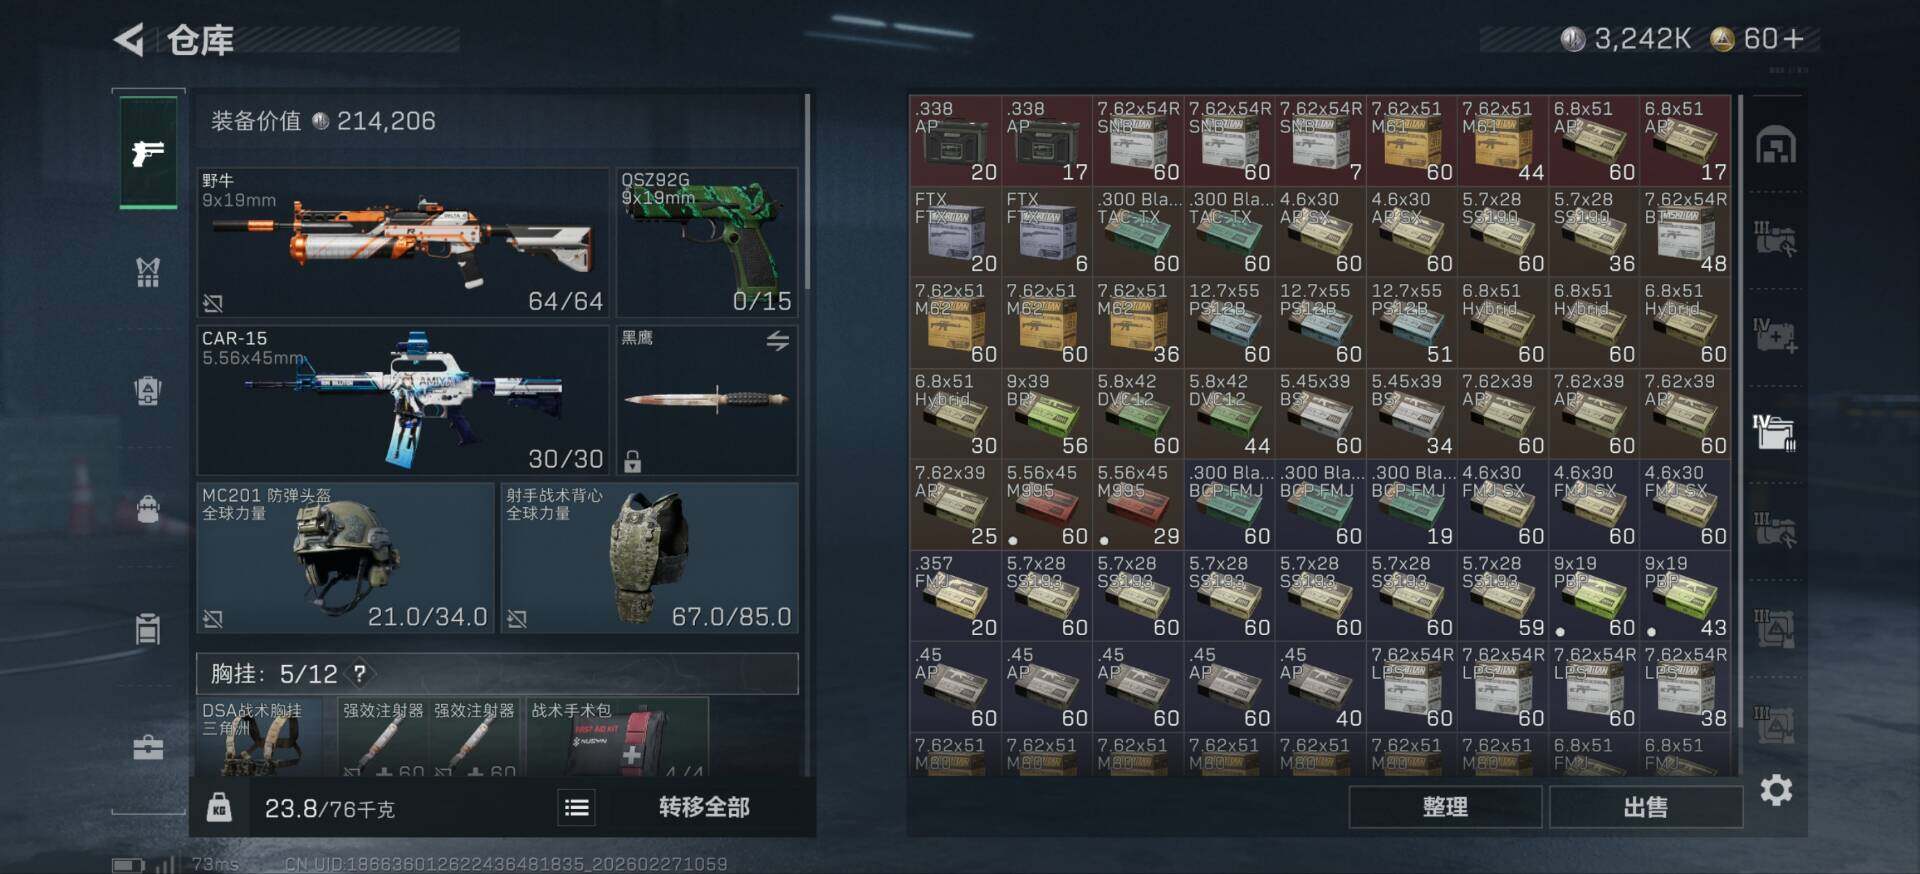The image size is (1920, 874).
Task: Expand the IV add-container storage slot
Action: (x=1775, y=336)
